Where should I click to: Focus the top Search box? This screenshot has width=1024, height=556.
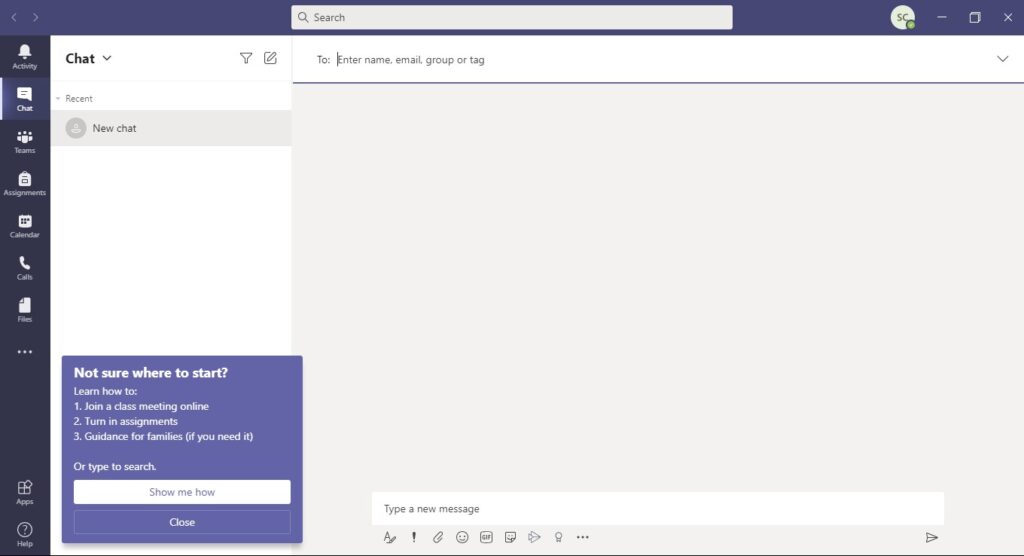(x=512, y=18)
